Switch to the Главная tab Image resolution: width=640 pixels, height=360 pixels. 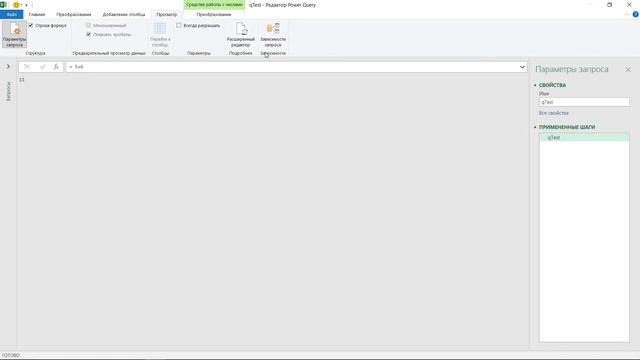(37, 14)
